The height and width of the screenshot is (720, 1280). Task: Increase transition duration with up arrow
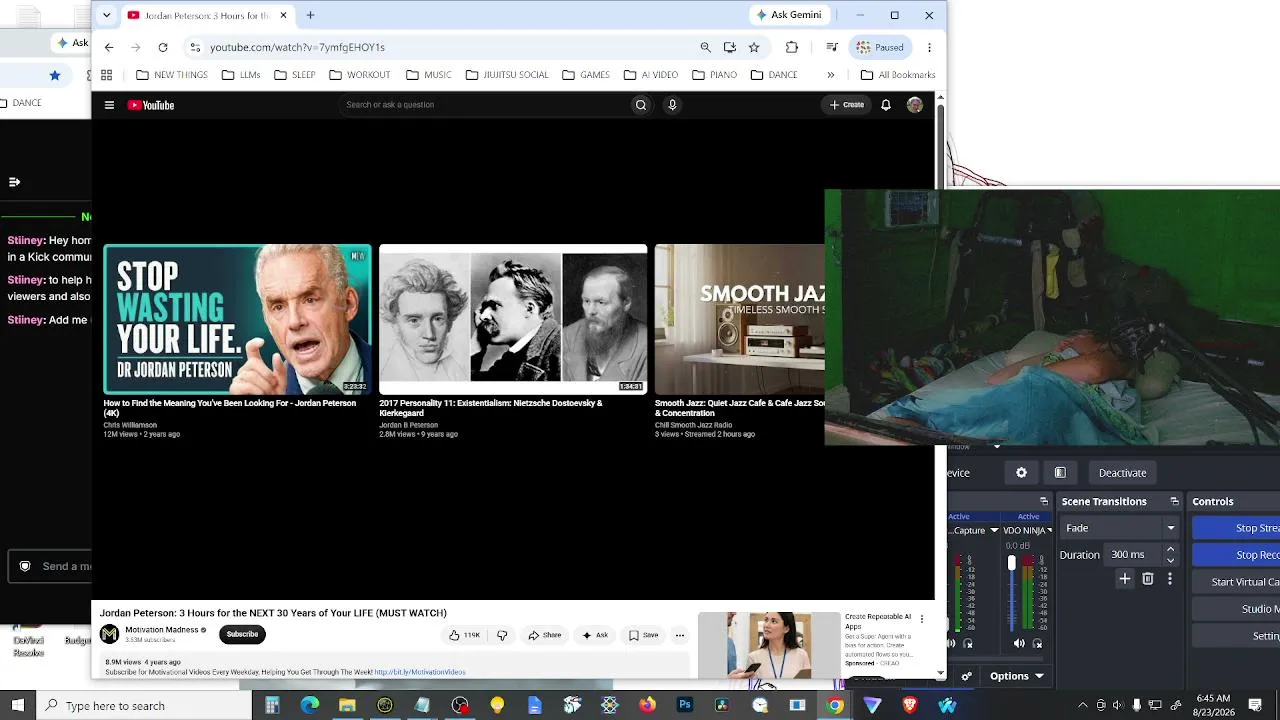[x=1171, y=549]
